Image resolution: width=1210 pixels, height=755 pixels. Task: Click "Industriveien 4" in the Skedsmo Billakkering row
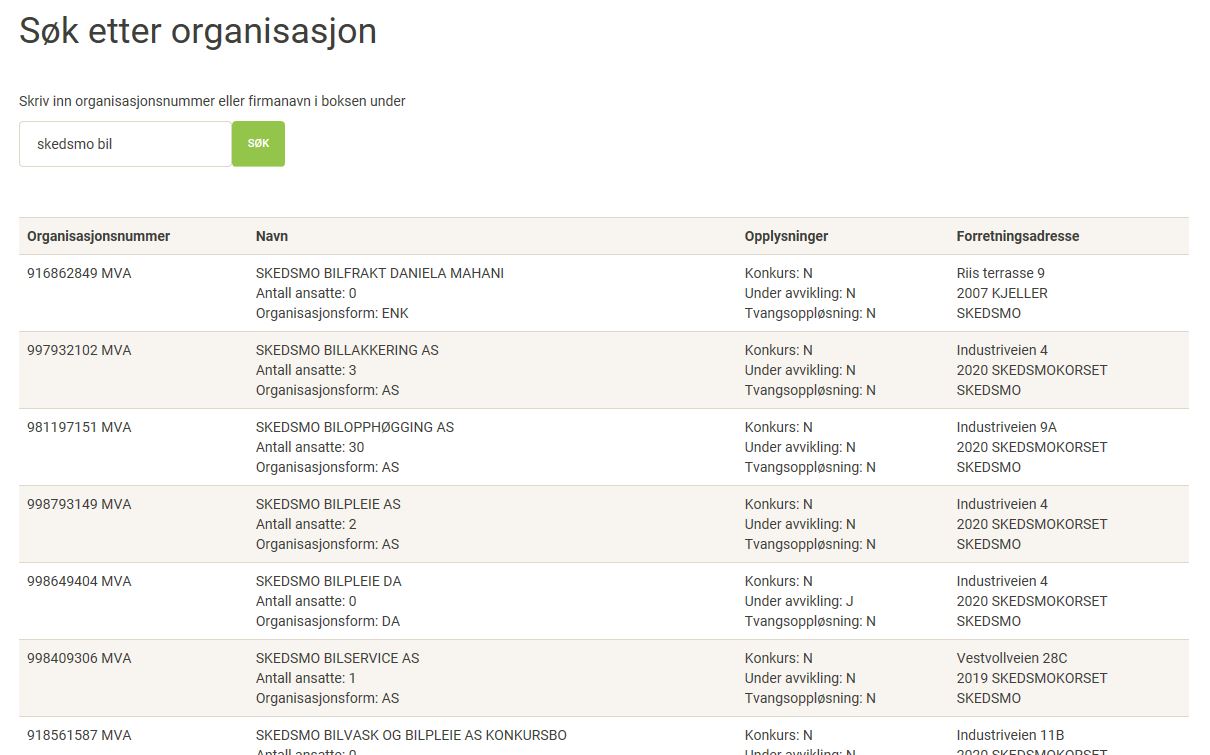coord(1002,350)
